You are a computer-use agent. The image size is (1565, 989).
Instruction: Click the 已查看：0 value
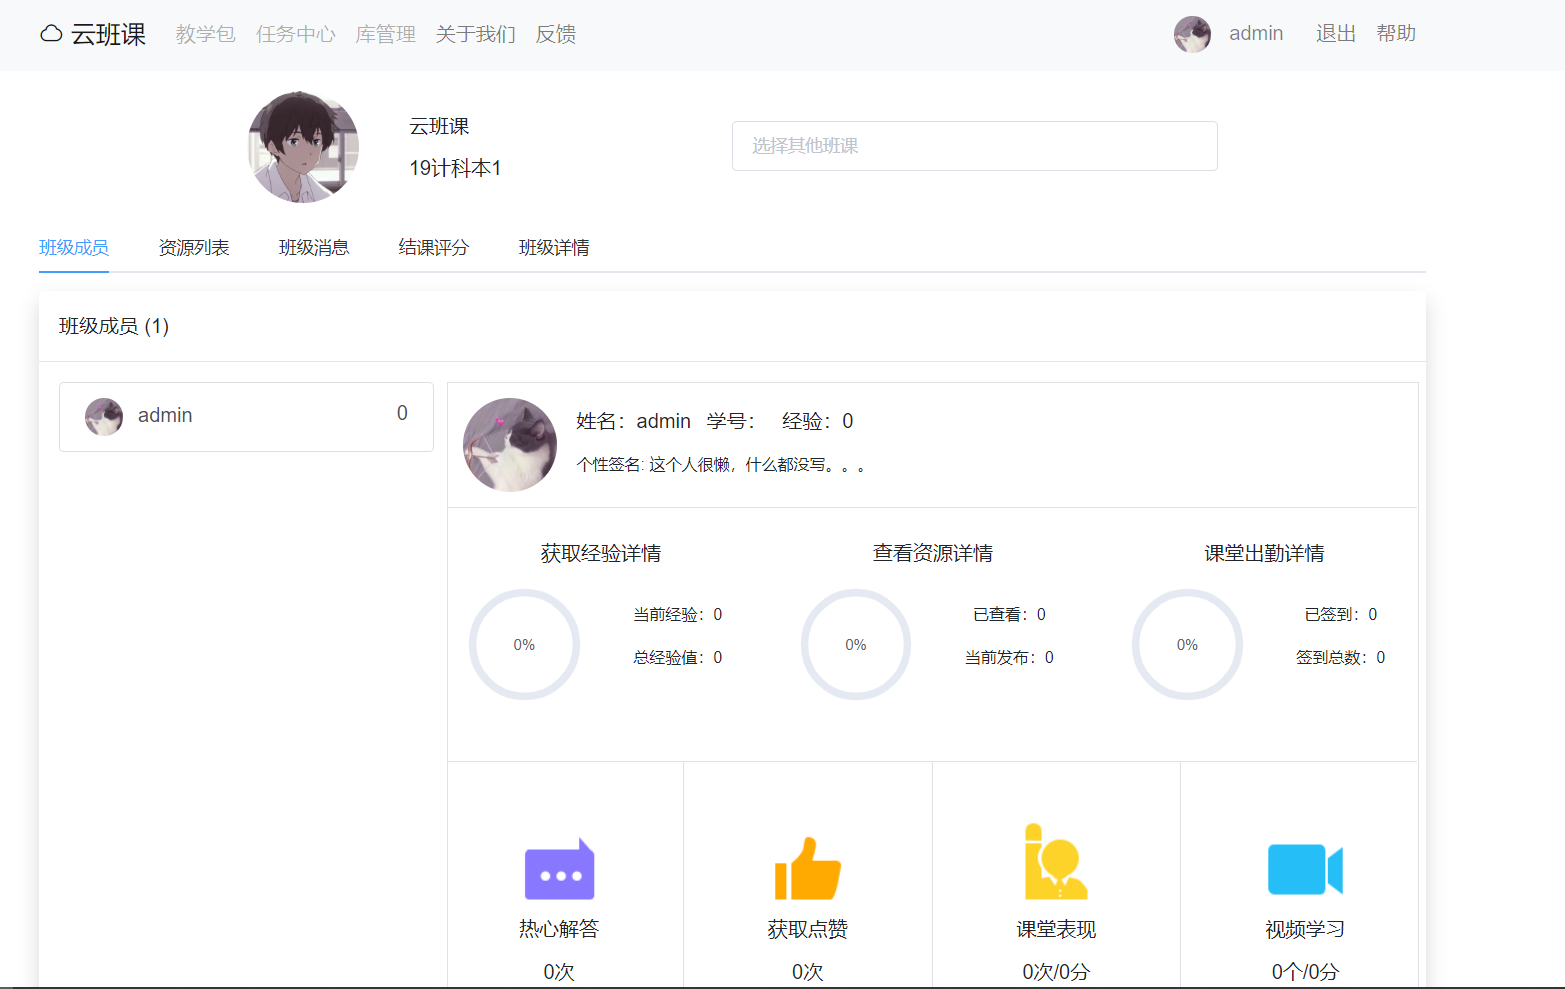[x=1009, y=614]
